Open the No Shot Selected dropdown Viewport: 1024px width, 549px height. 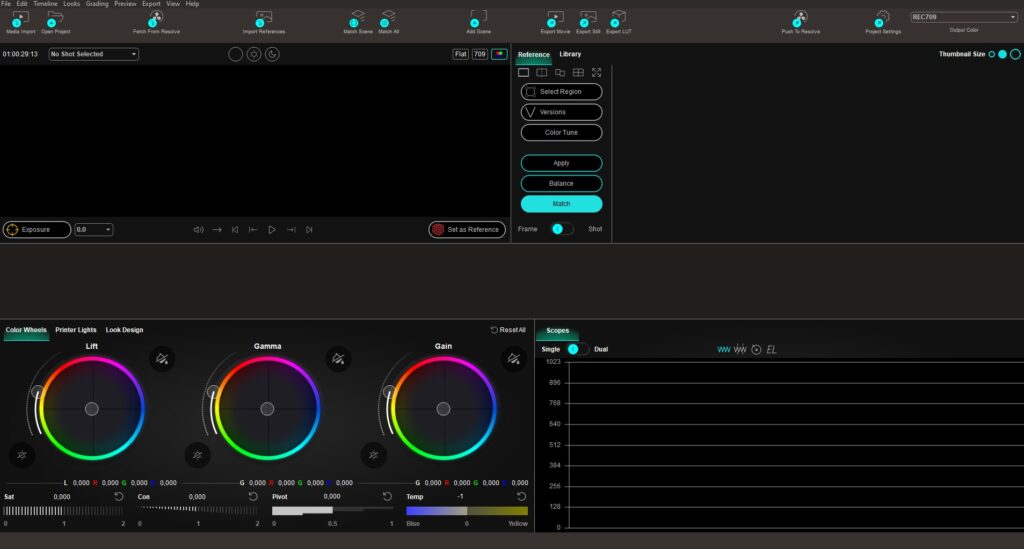click(93, 54)
